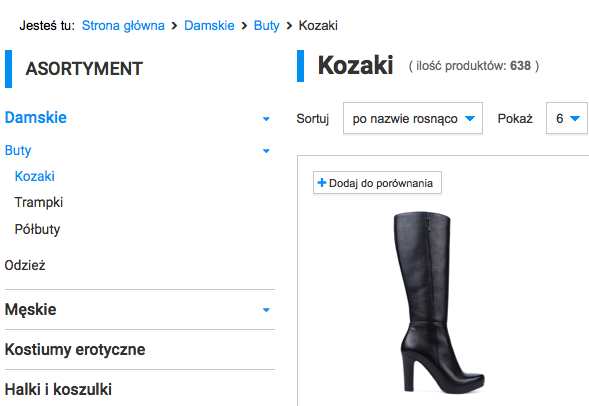Image resolution: width=589 pixels, height=406 pixels.
Task: Open the Pokaż items-per-page dropdown
Action: pos(567,118)
